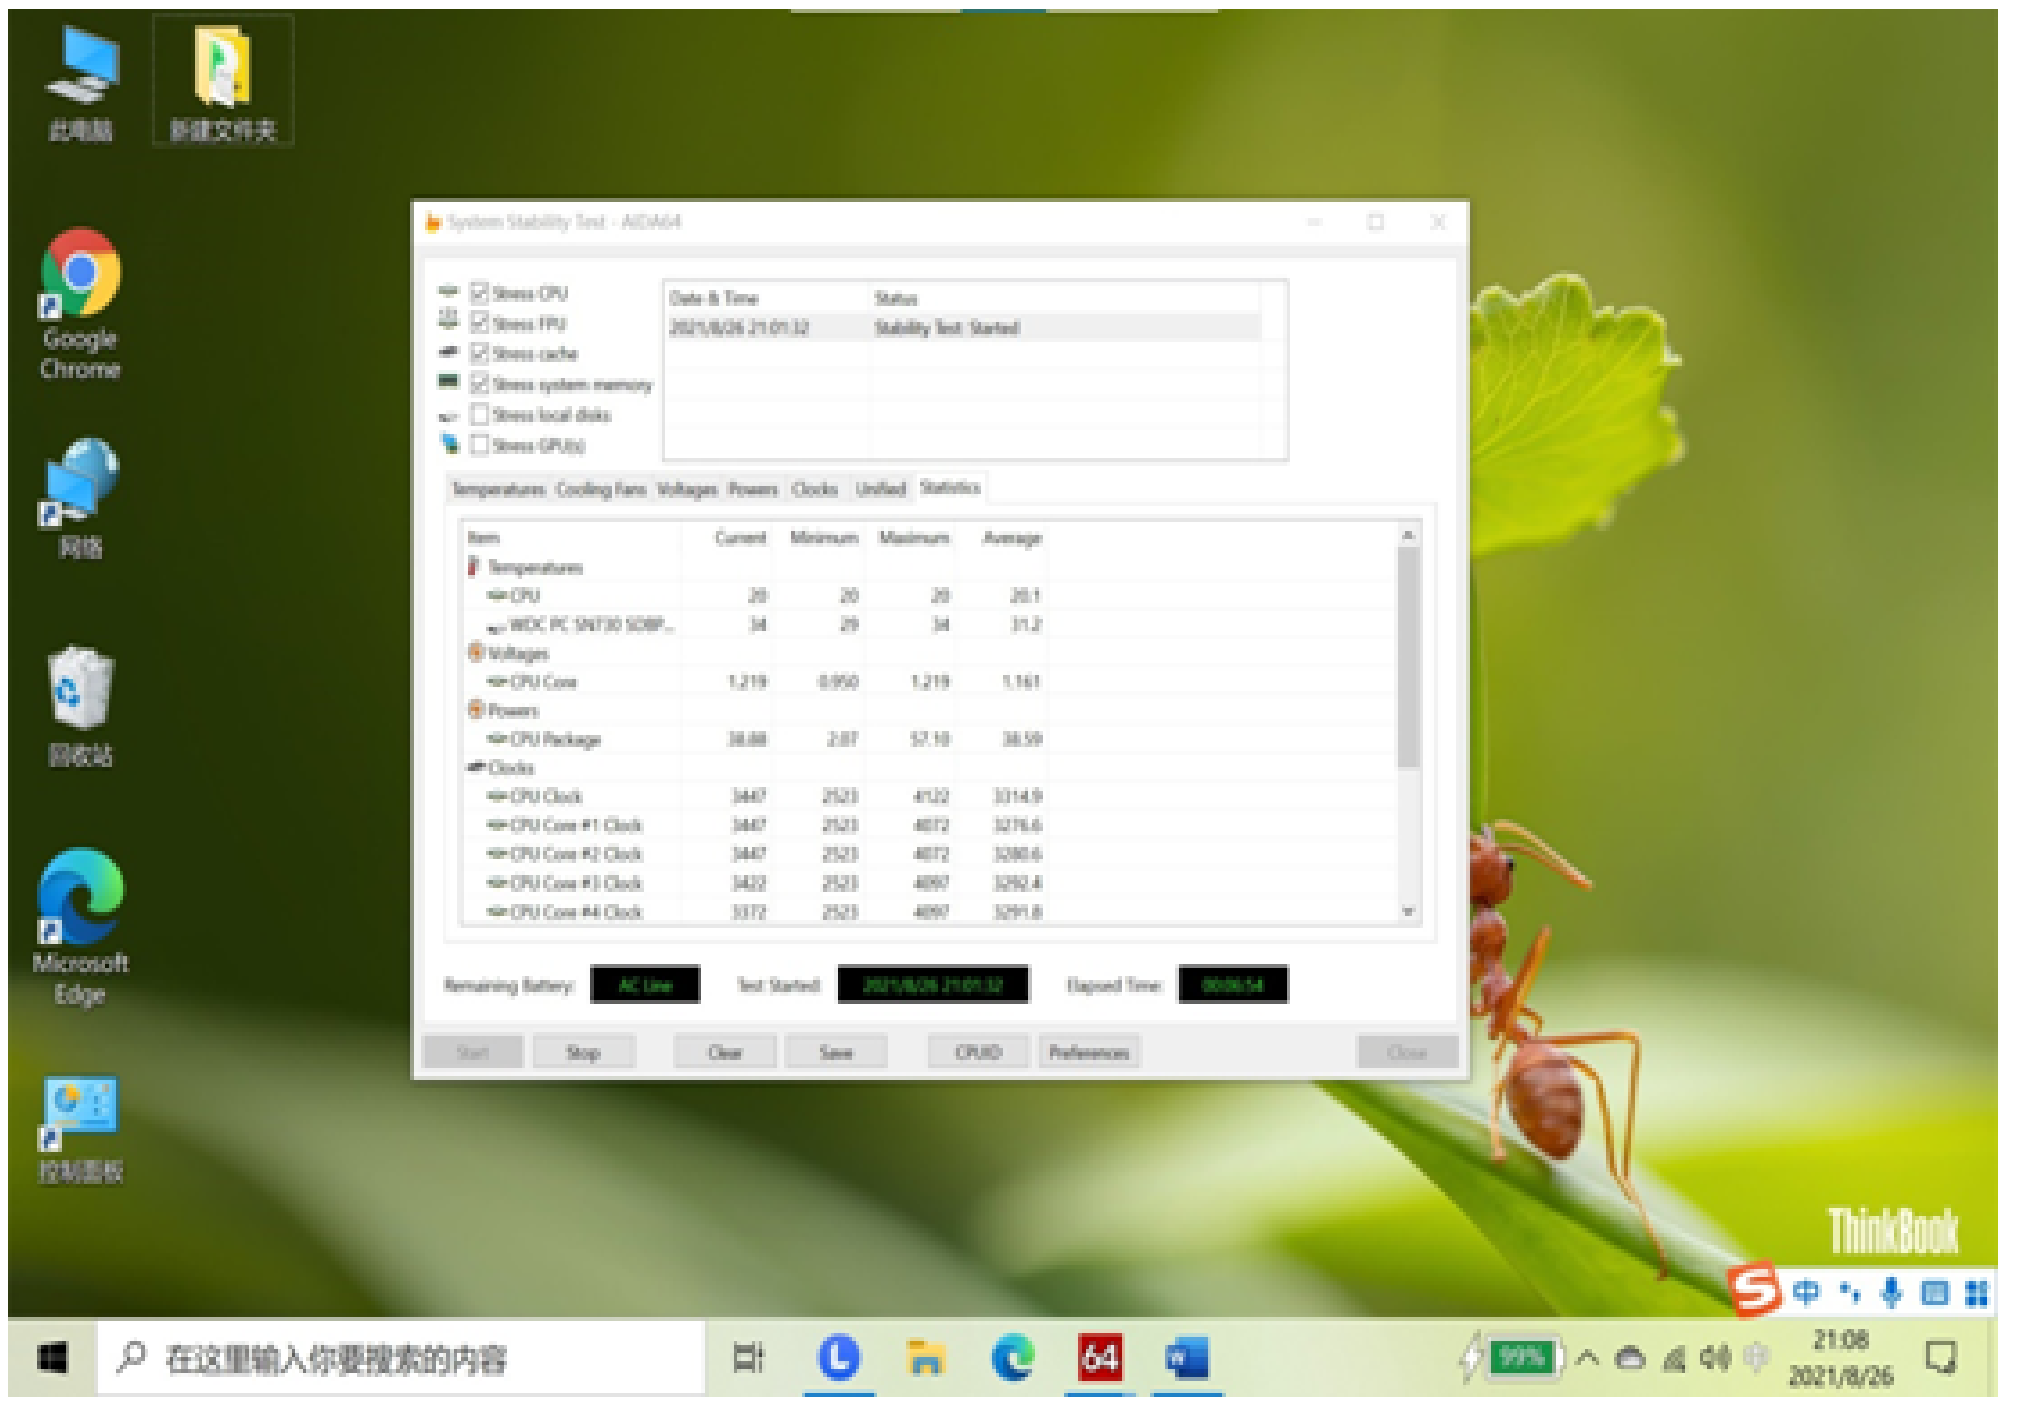Open the Sogou toolbox grid icon
The image size is (2036, 1416).
point(1976,1293)
